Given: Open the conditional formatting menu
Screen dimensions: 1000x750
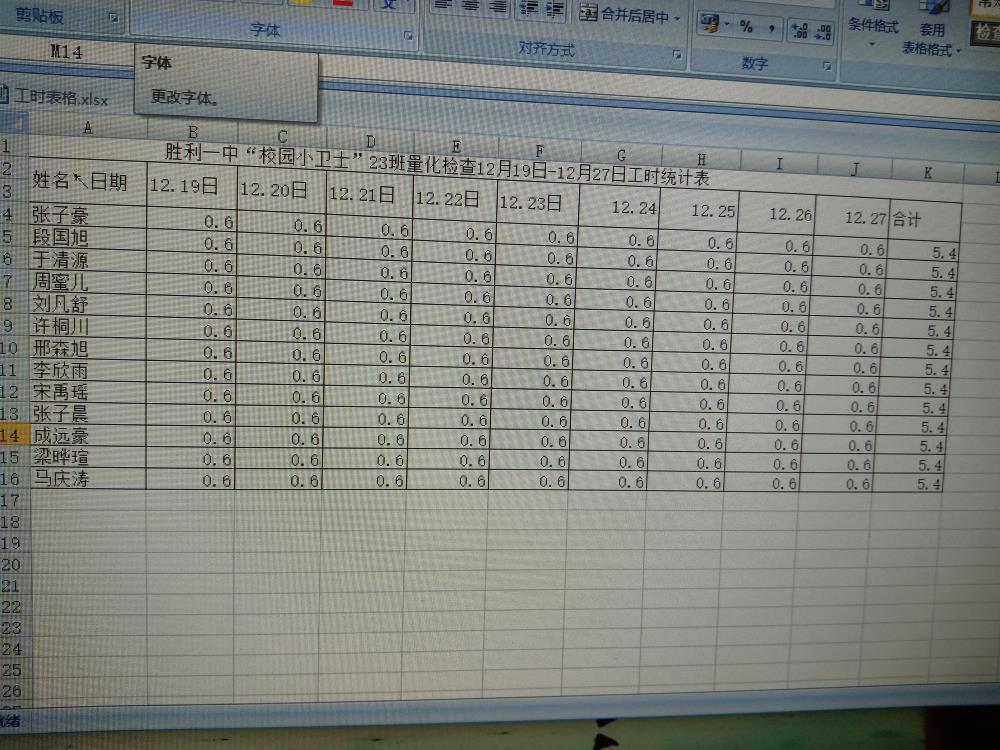Looking at the screenshot, I should pyautogui.click(x=872, y=24).
